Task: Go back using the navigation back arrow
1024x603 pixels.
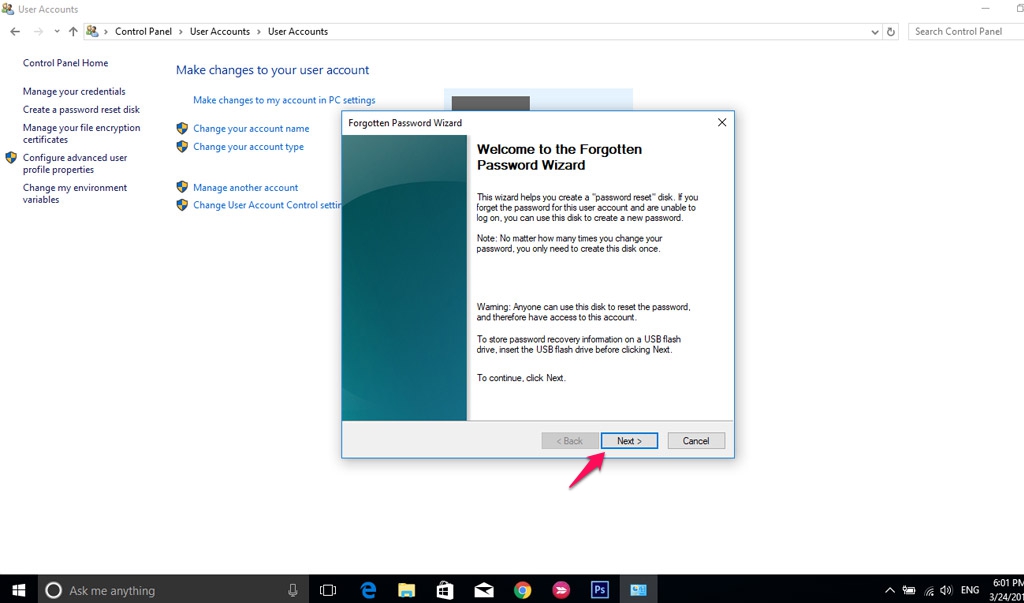Action: (15, 32)
